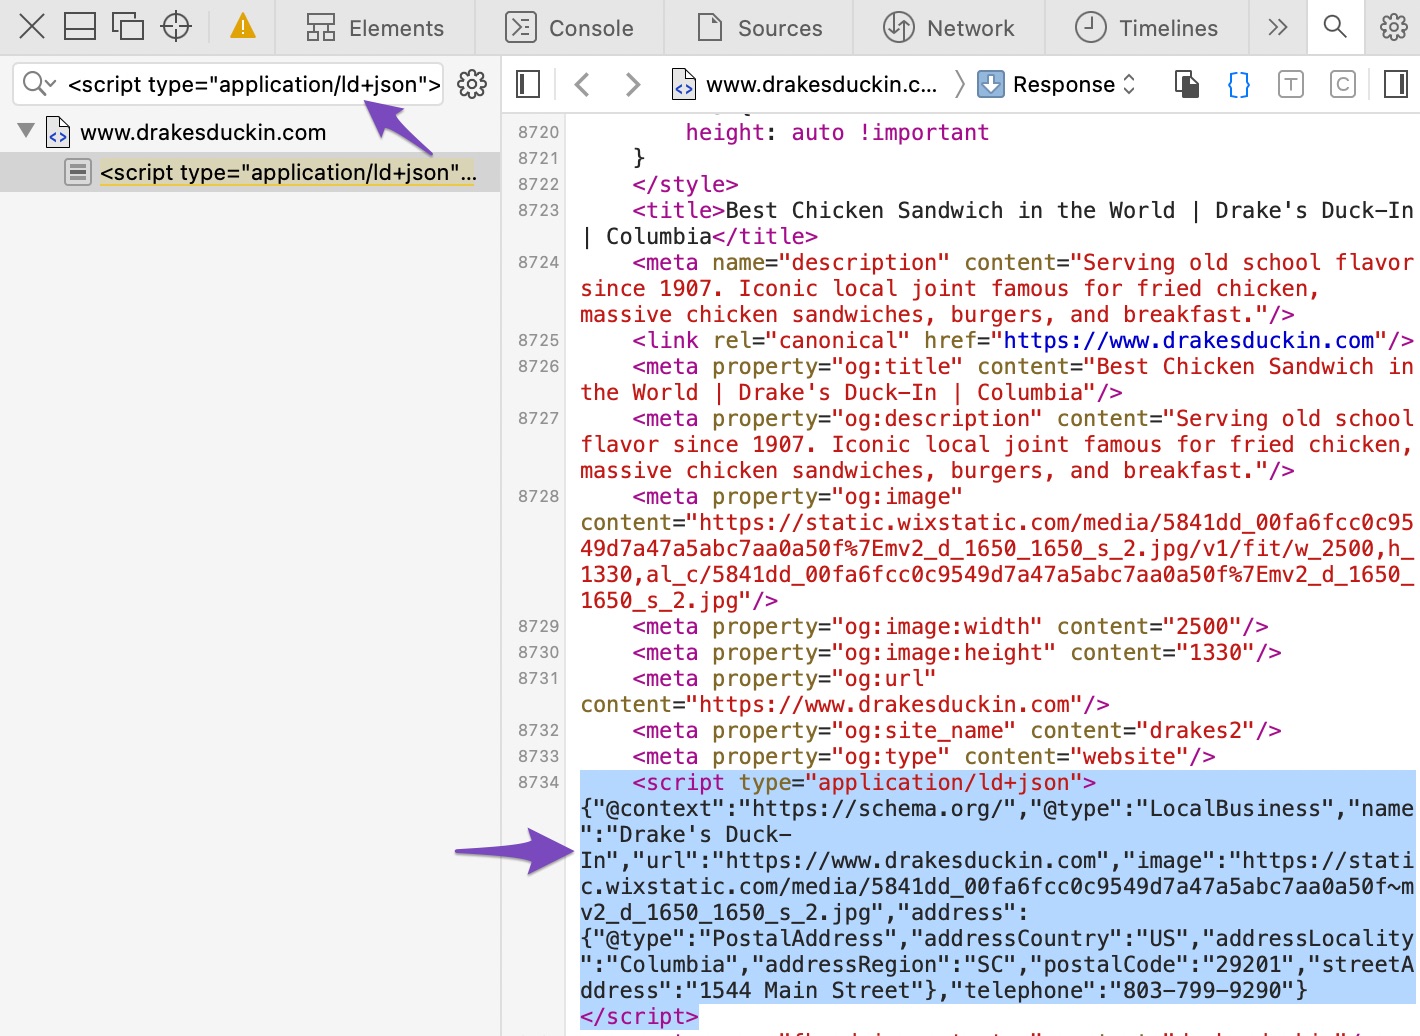Go back with the left chevron

[582, 84]
